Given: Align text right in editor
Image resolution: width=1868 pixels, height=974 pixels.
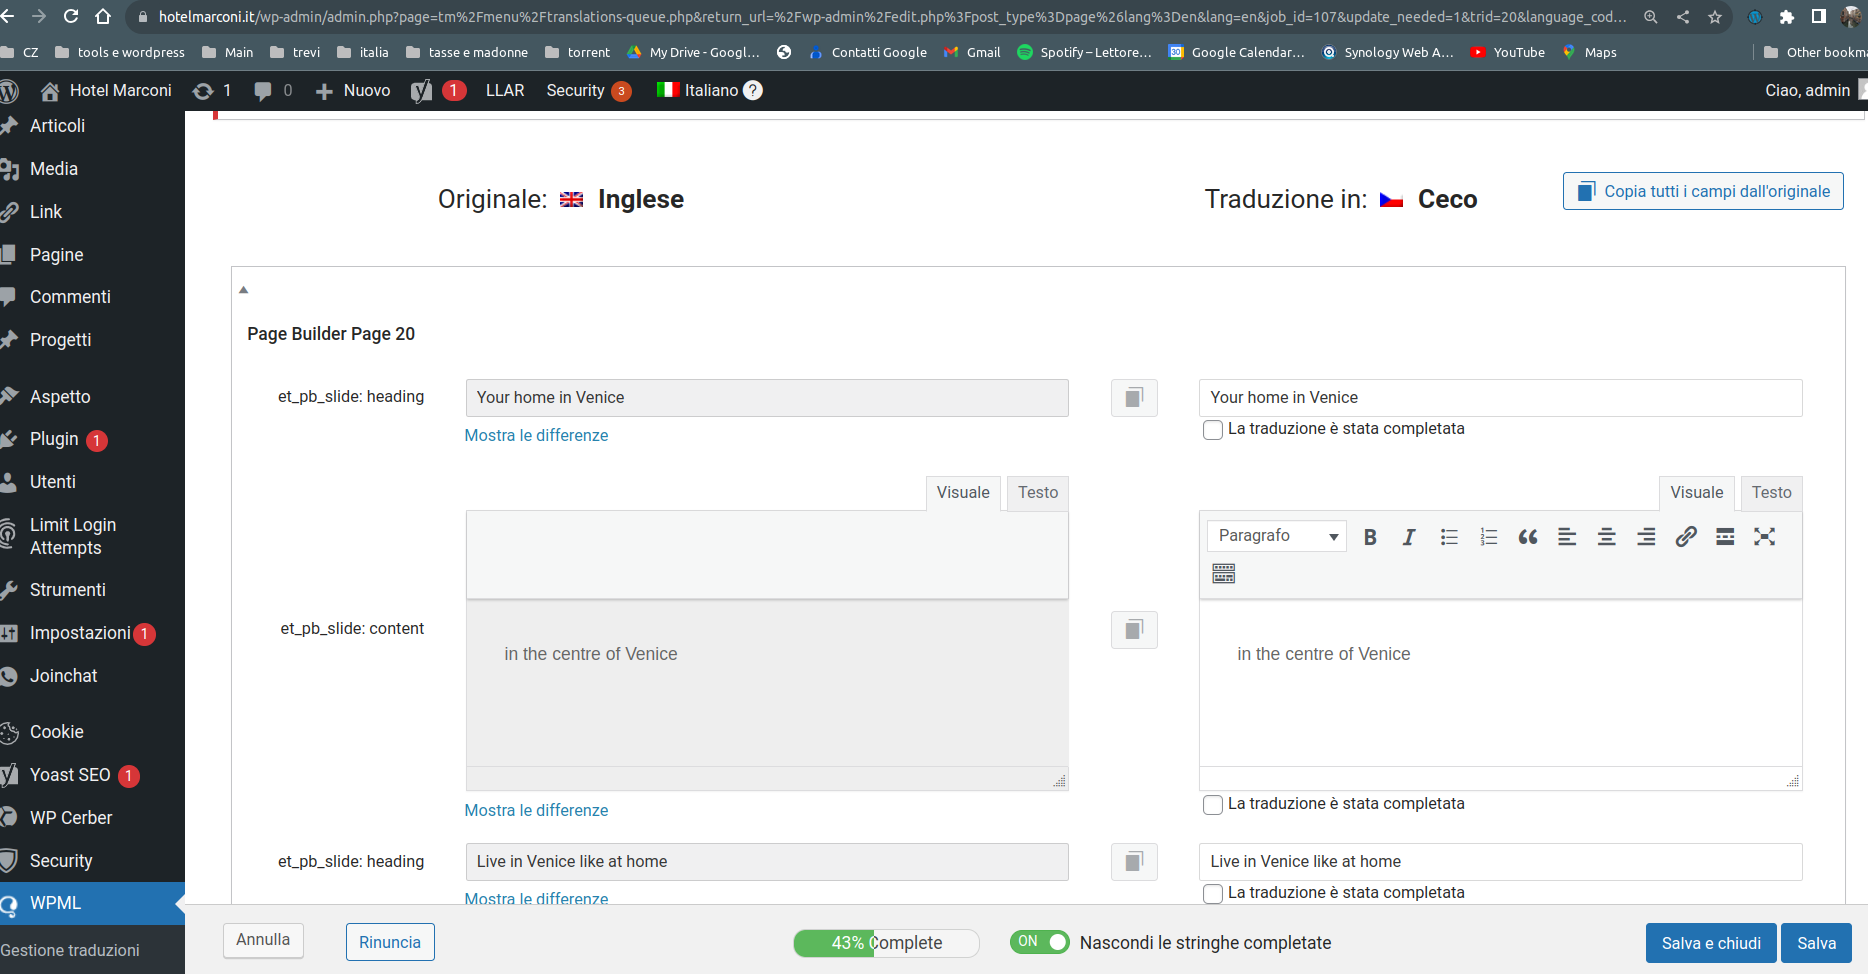Looking at the screenshot, I should click(1646, 537).
